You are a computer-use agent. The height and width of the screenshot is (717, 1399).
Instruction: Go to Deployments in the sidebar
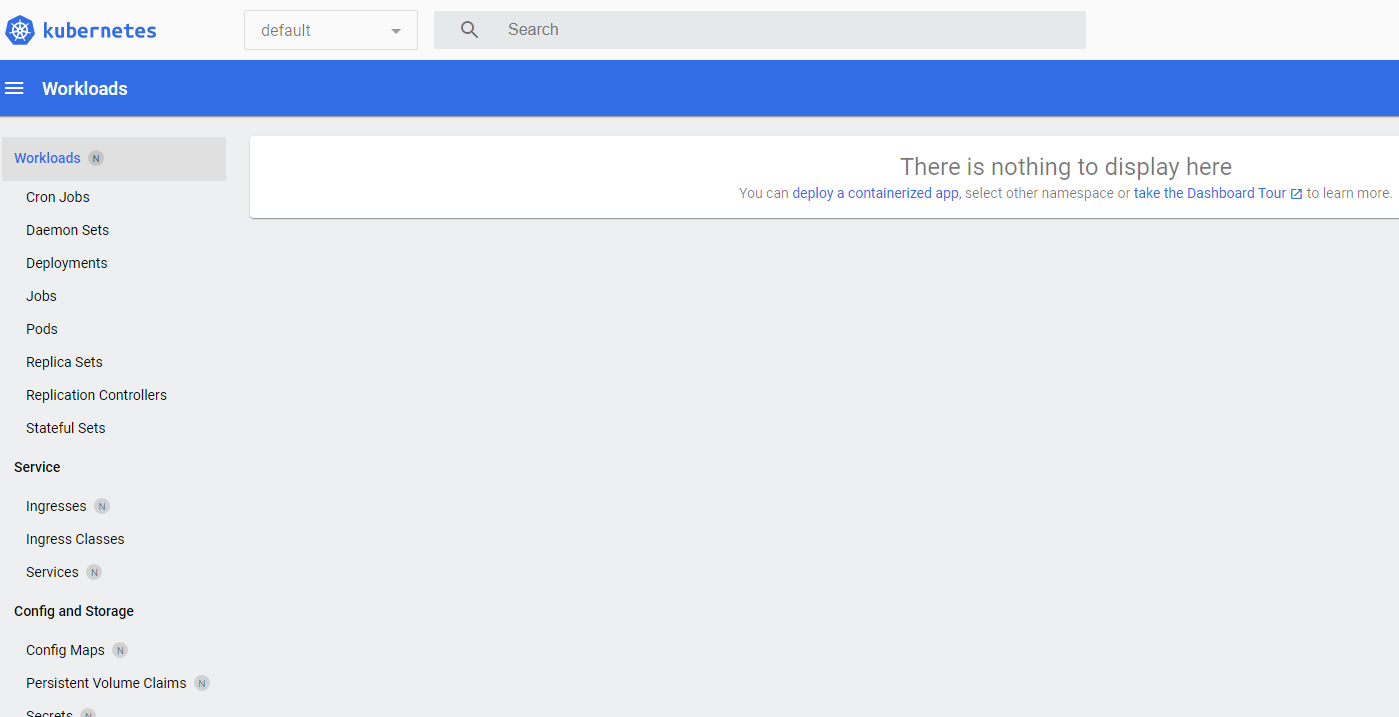pyautogui.click(x=67, y=263)
